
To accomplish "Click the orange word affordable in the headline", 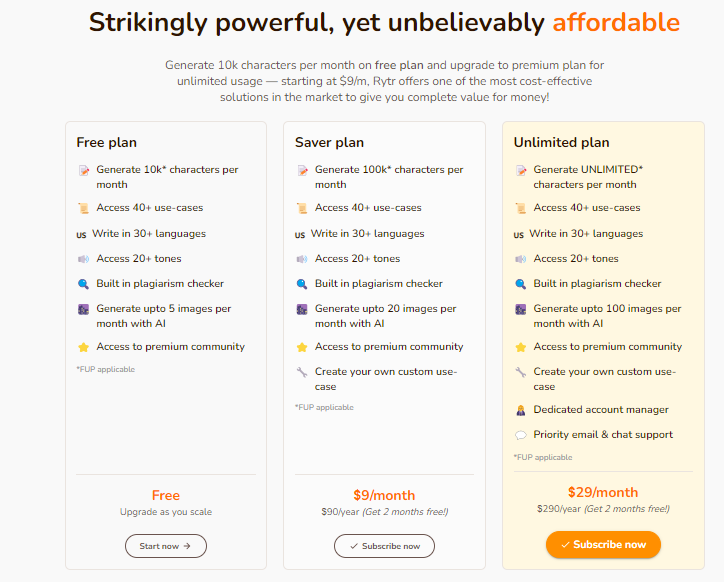I will click(x=616, y=22).
